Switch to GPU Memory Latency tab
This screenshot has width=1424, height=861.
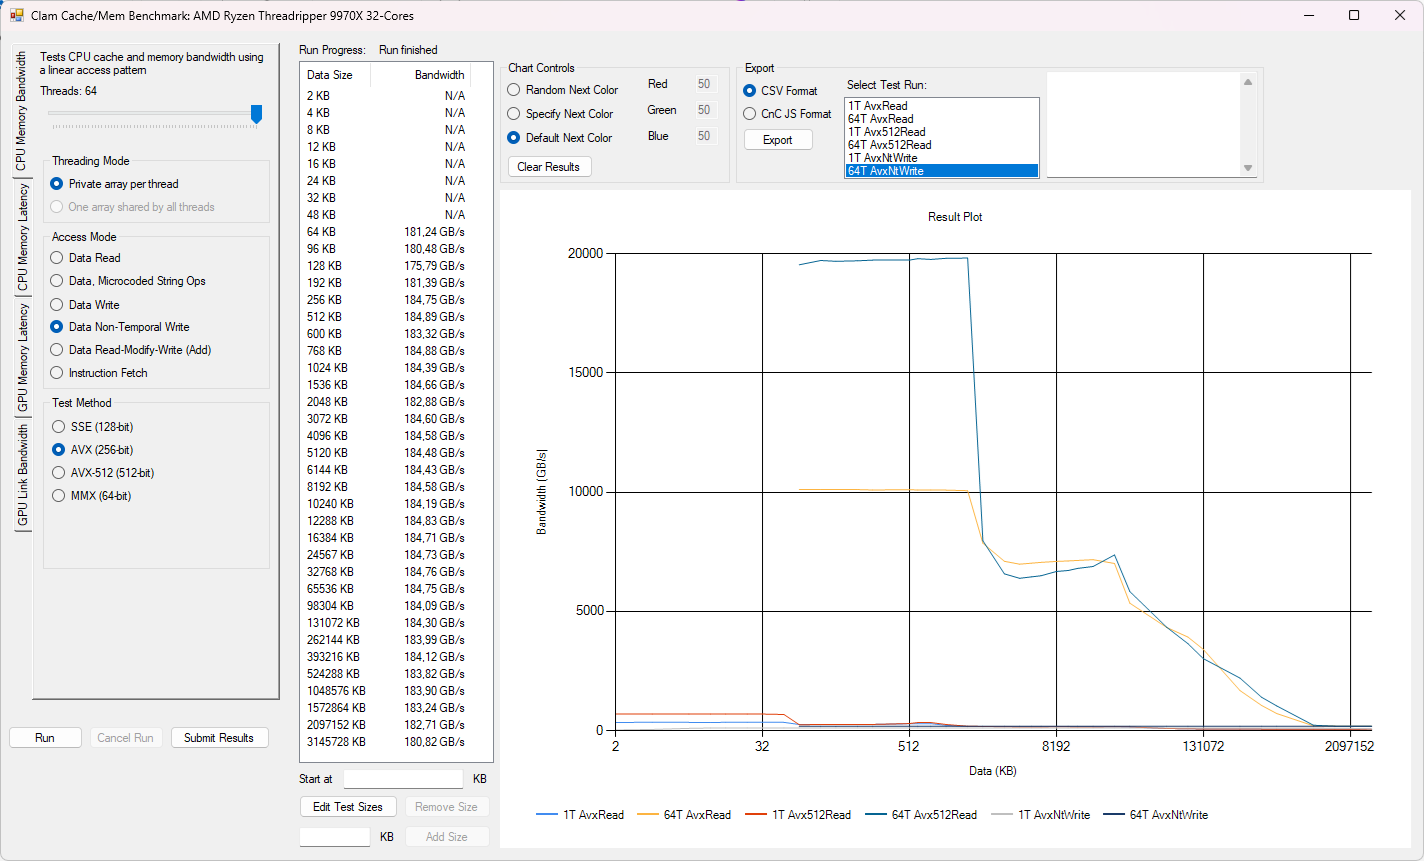21,358
